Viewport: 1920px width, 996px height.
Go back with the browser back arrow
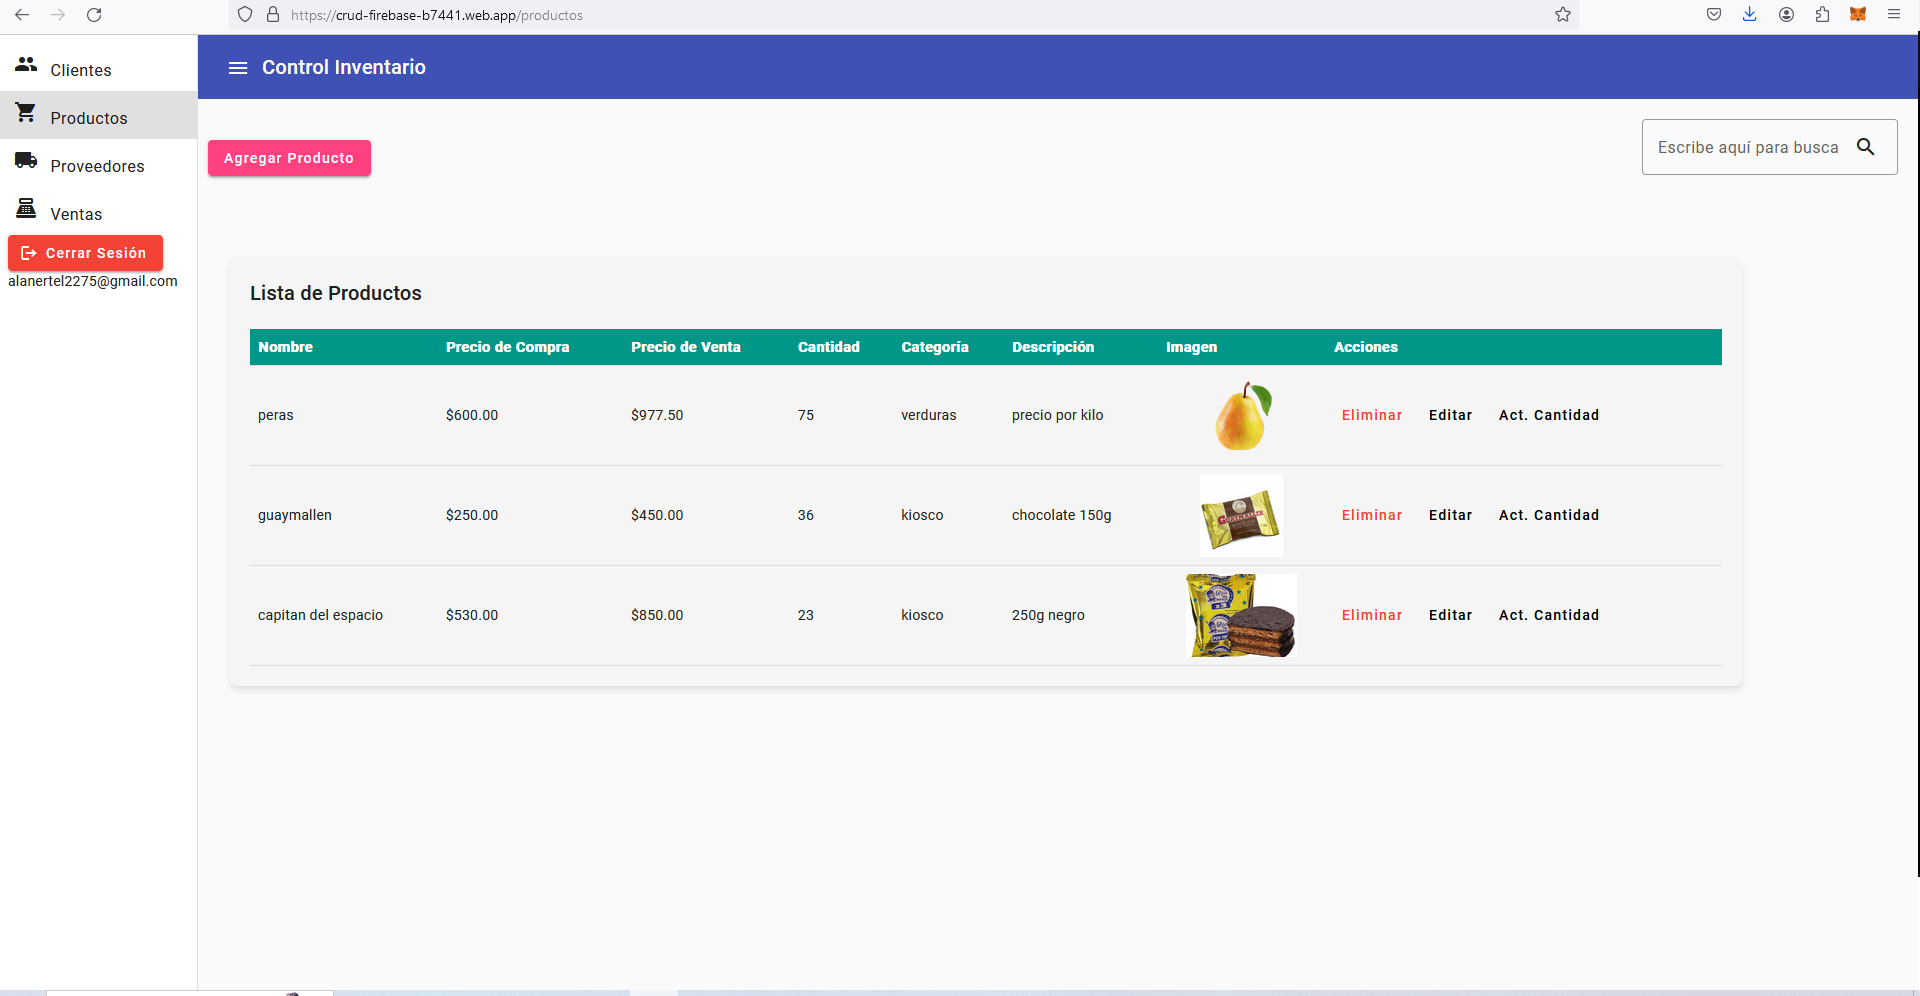pyautogui.click(x=22, y=15)
